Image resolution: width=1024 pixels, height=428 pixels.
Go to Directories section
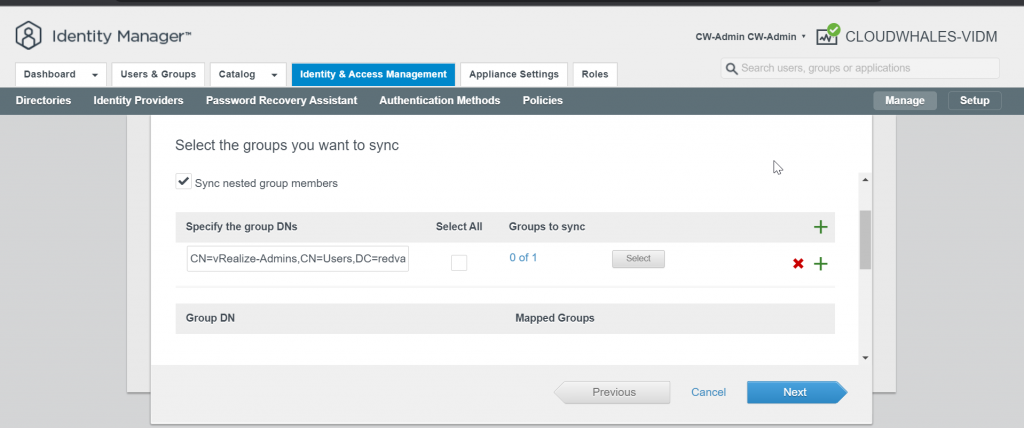point(43,101)
